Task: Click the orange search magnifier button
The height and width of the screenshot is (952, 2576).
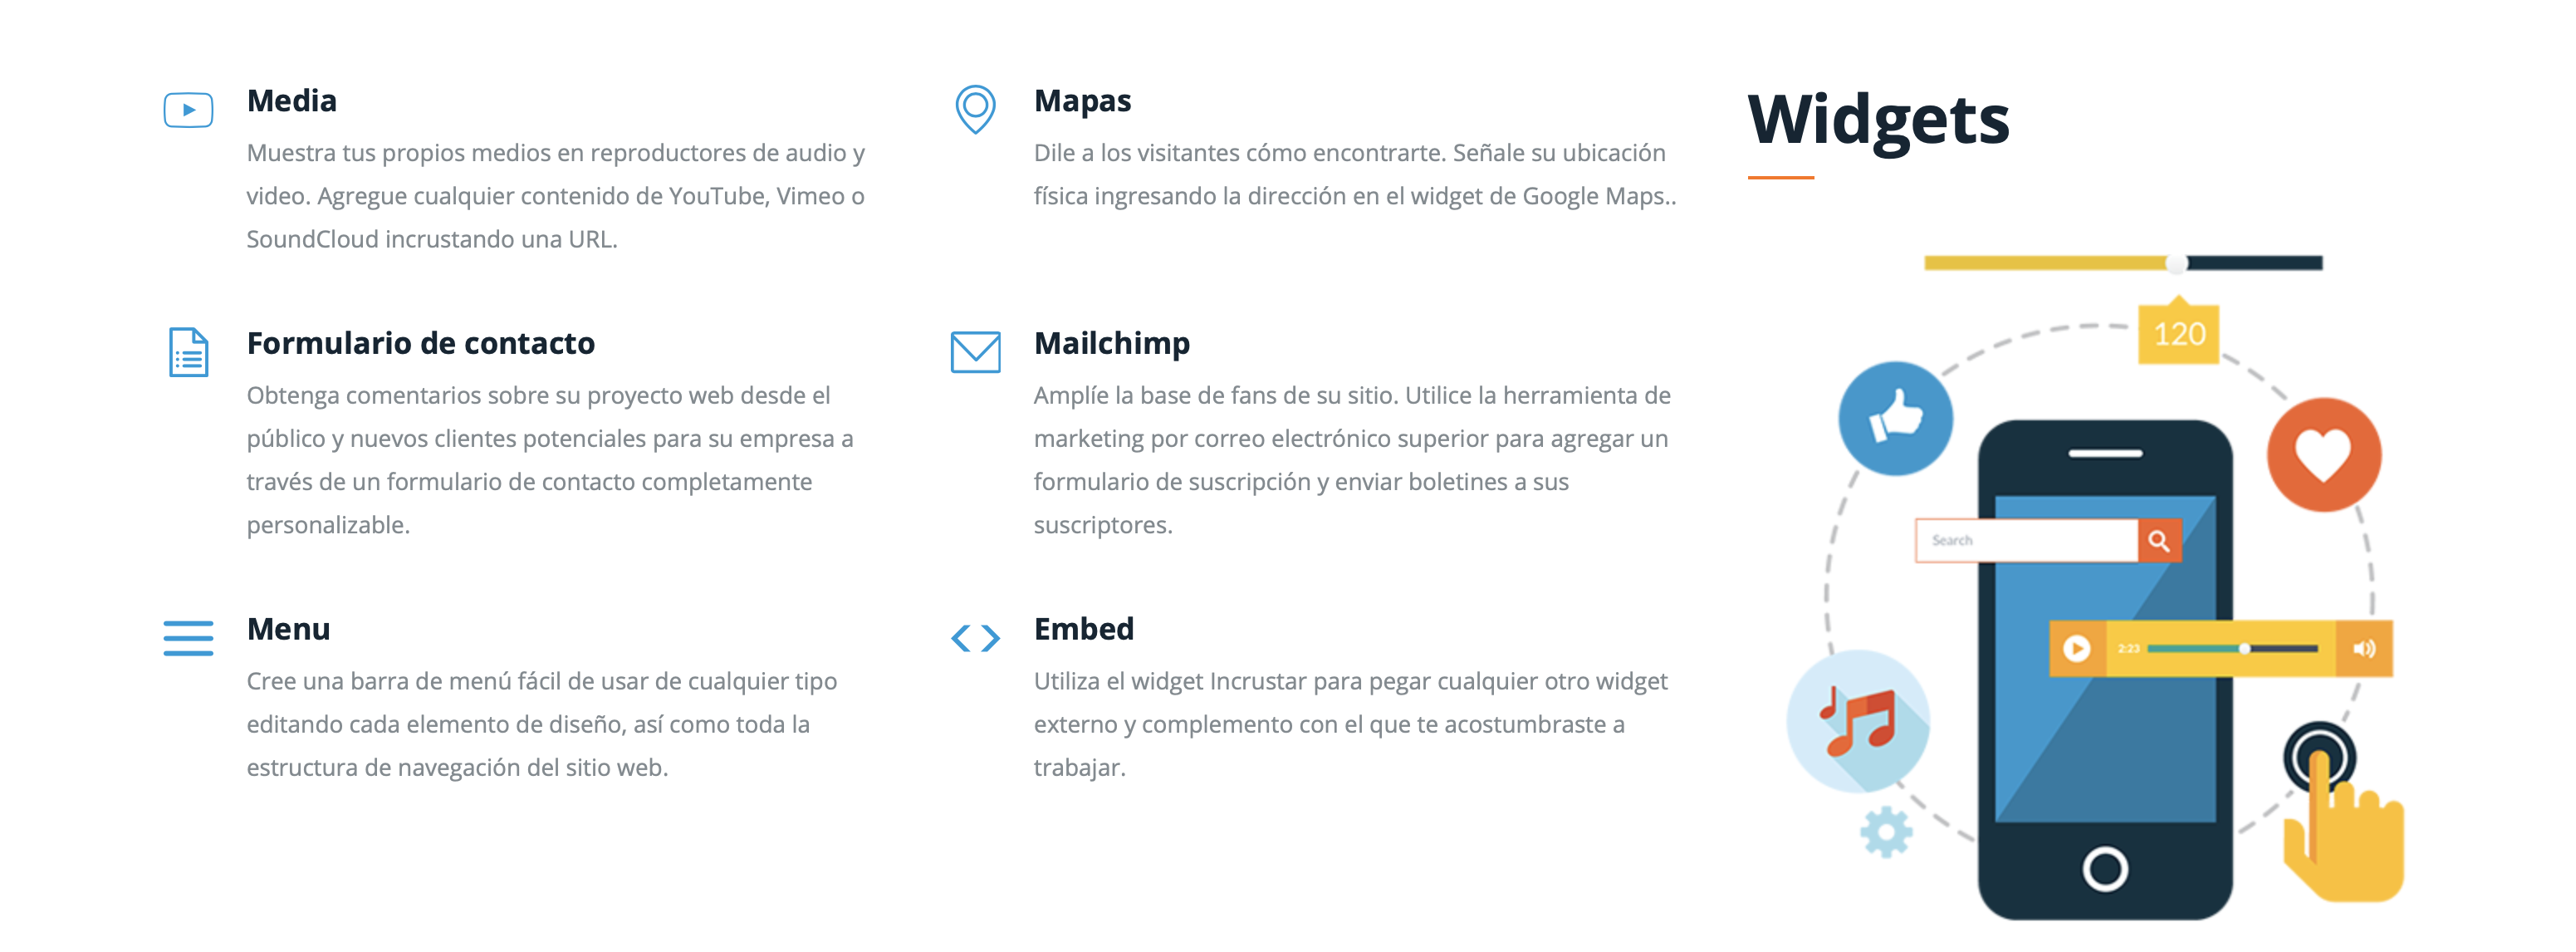Action: tap(2159, 541)
